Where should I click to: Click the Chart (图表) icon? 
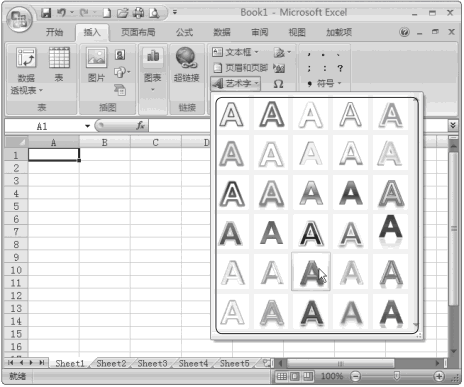pyautogui.click(x=153, y=69)
